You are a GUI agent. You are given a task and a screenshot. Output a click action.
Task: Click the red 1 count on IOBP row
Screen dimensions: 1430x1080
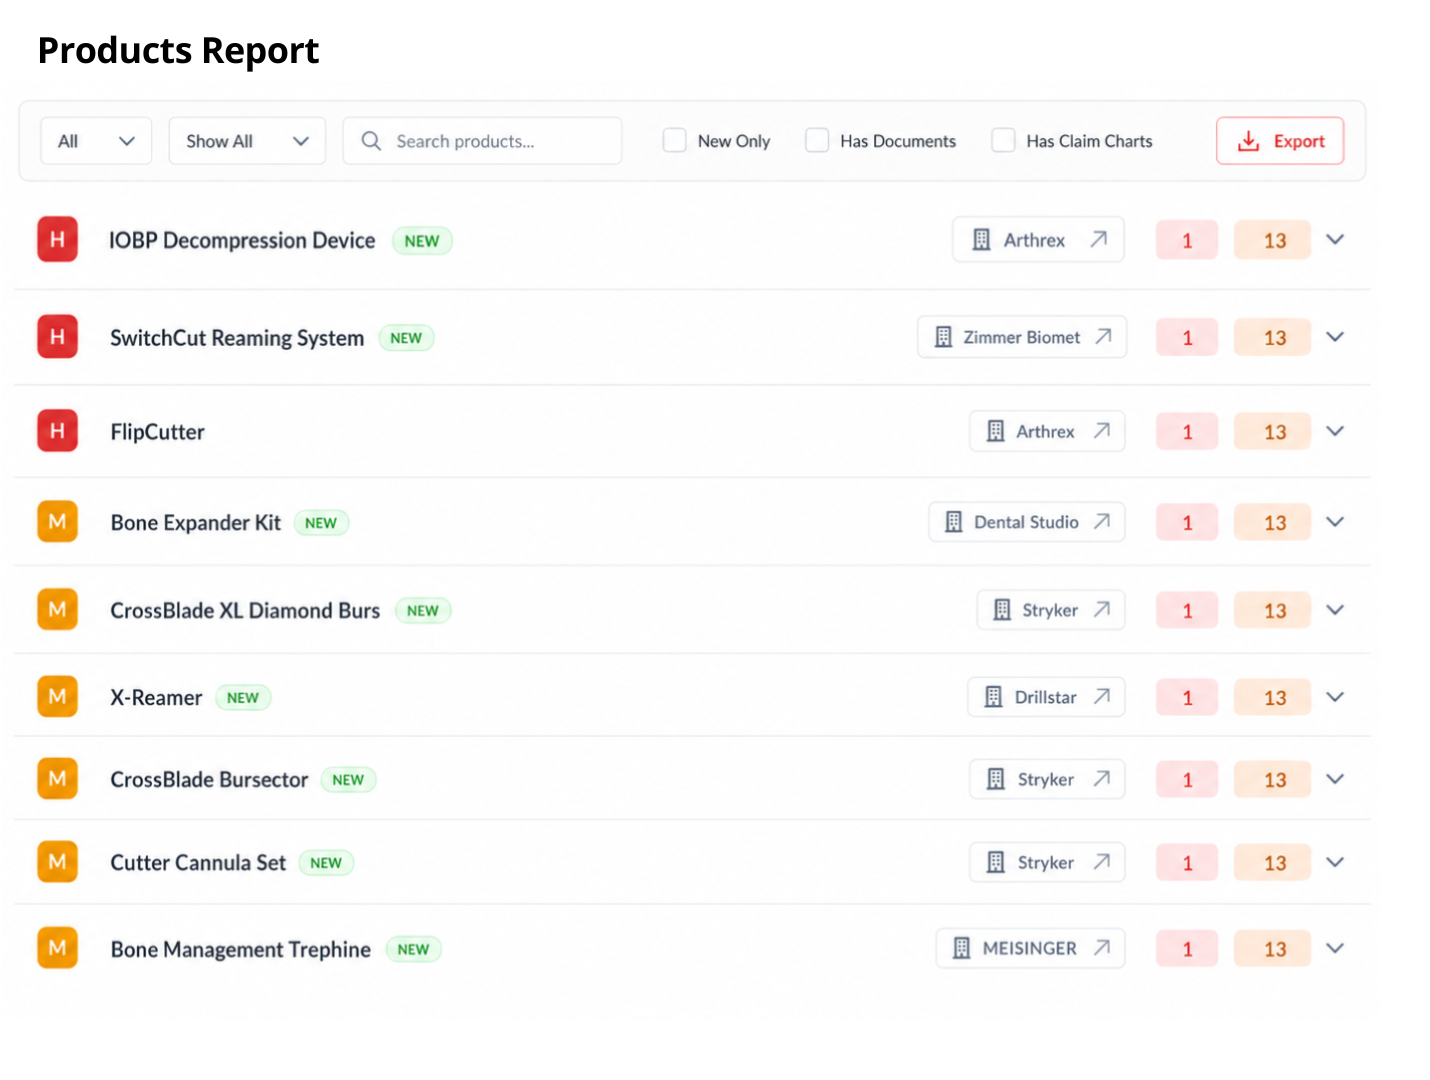click(1187, 240)
